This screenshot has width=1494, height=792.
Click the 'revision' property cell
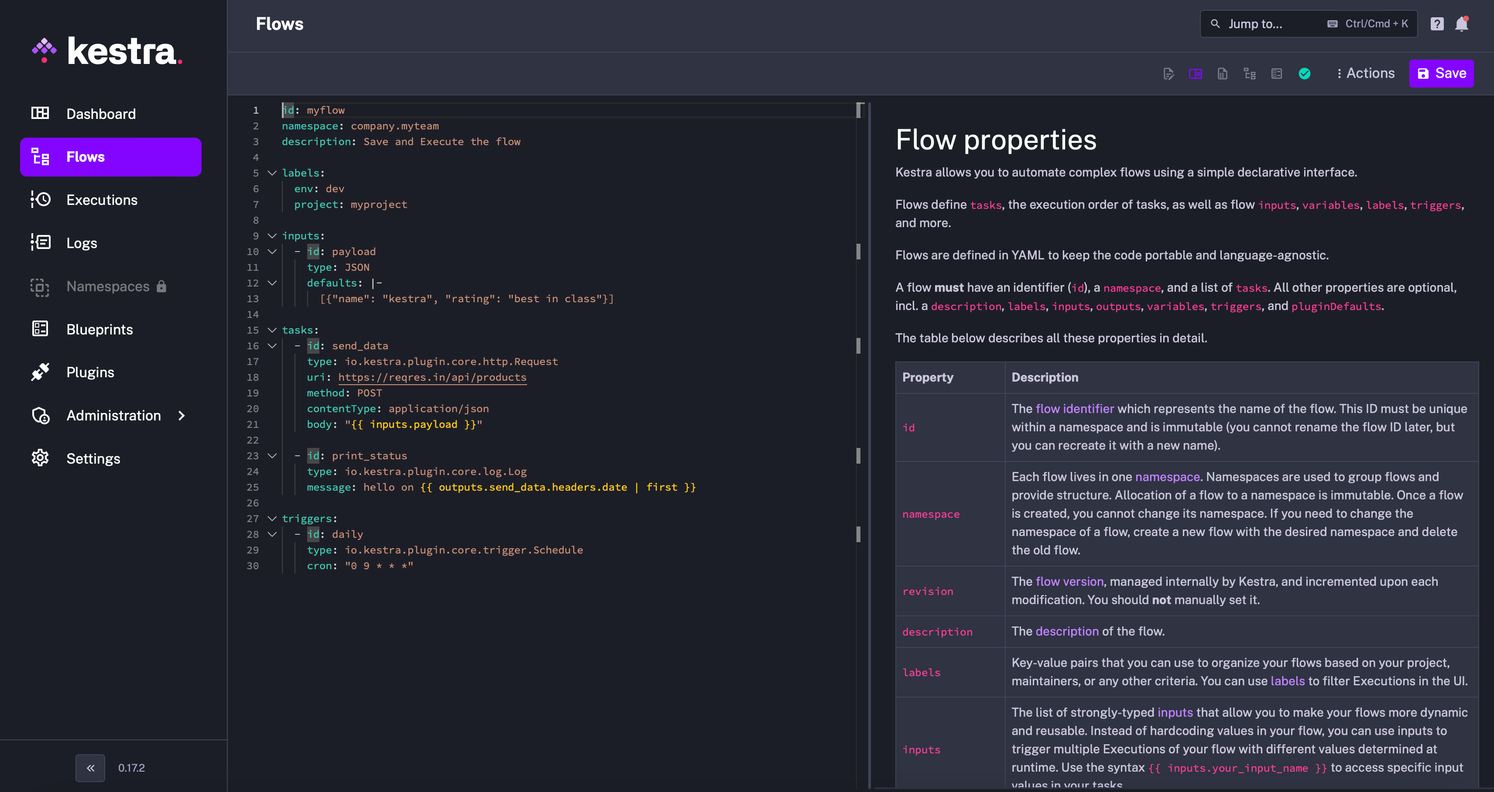[x=950, y=591]
